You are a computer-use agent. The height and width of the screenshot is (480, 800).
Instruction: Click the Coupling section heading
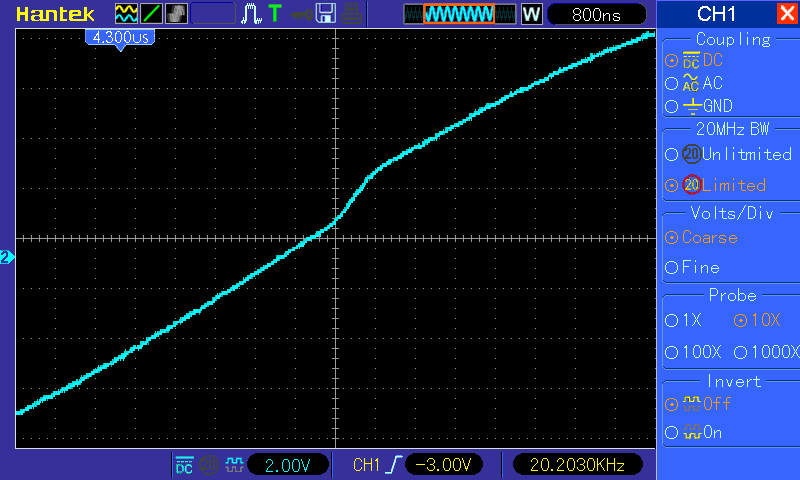[733, 39]
